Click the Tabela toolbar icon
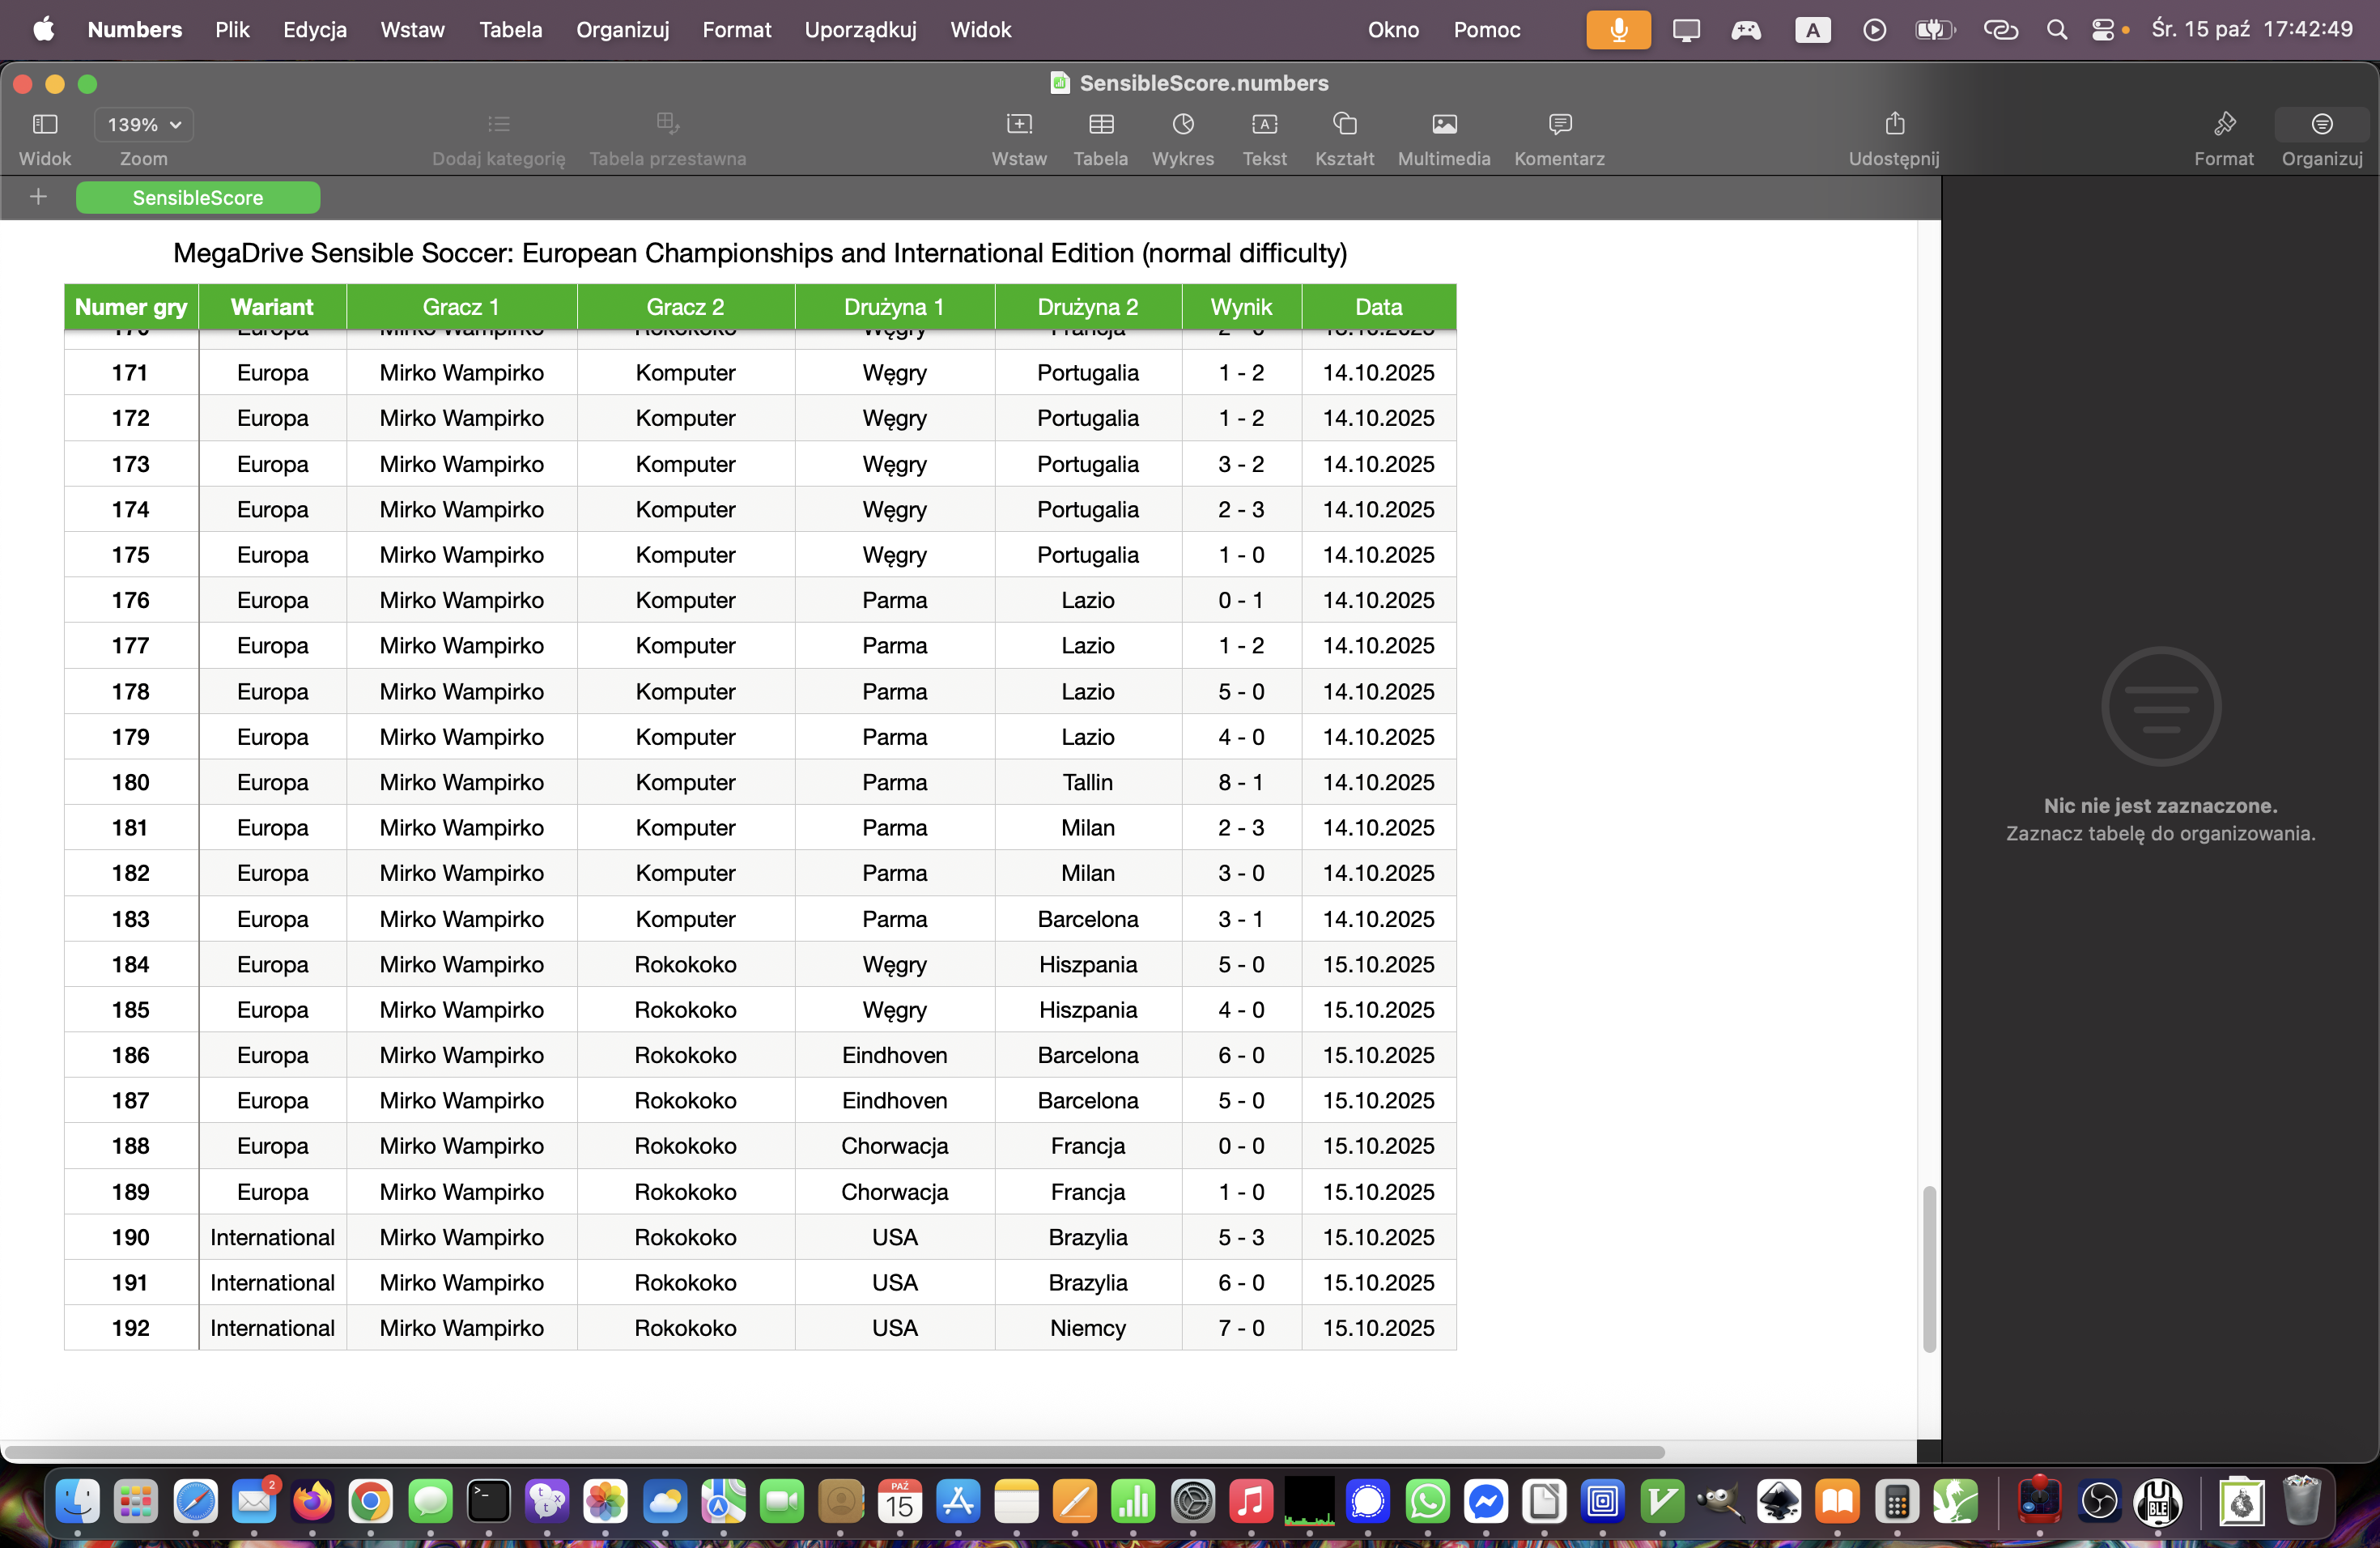 pyautogui.click(x=1100, y=125)
